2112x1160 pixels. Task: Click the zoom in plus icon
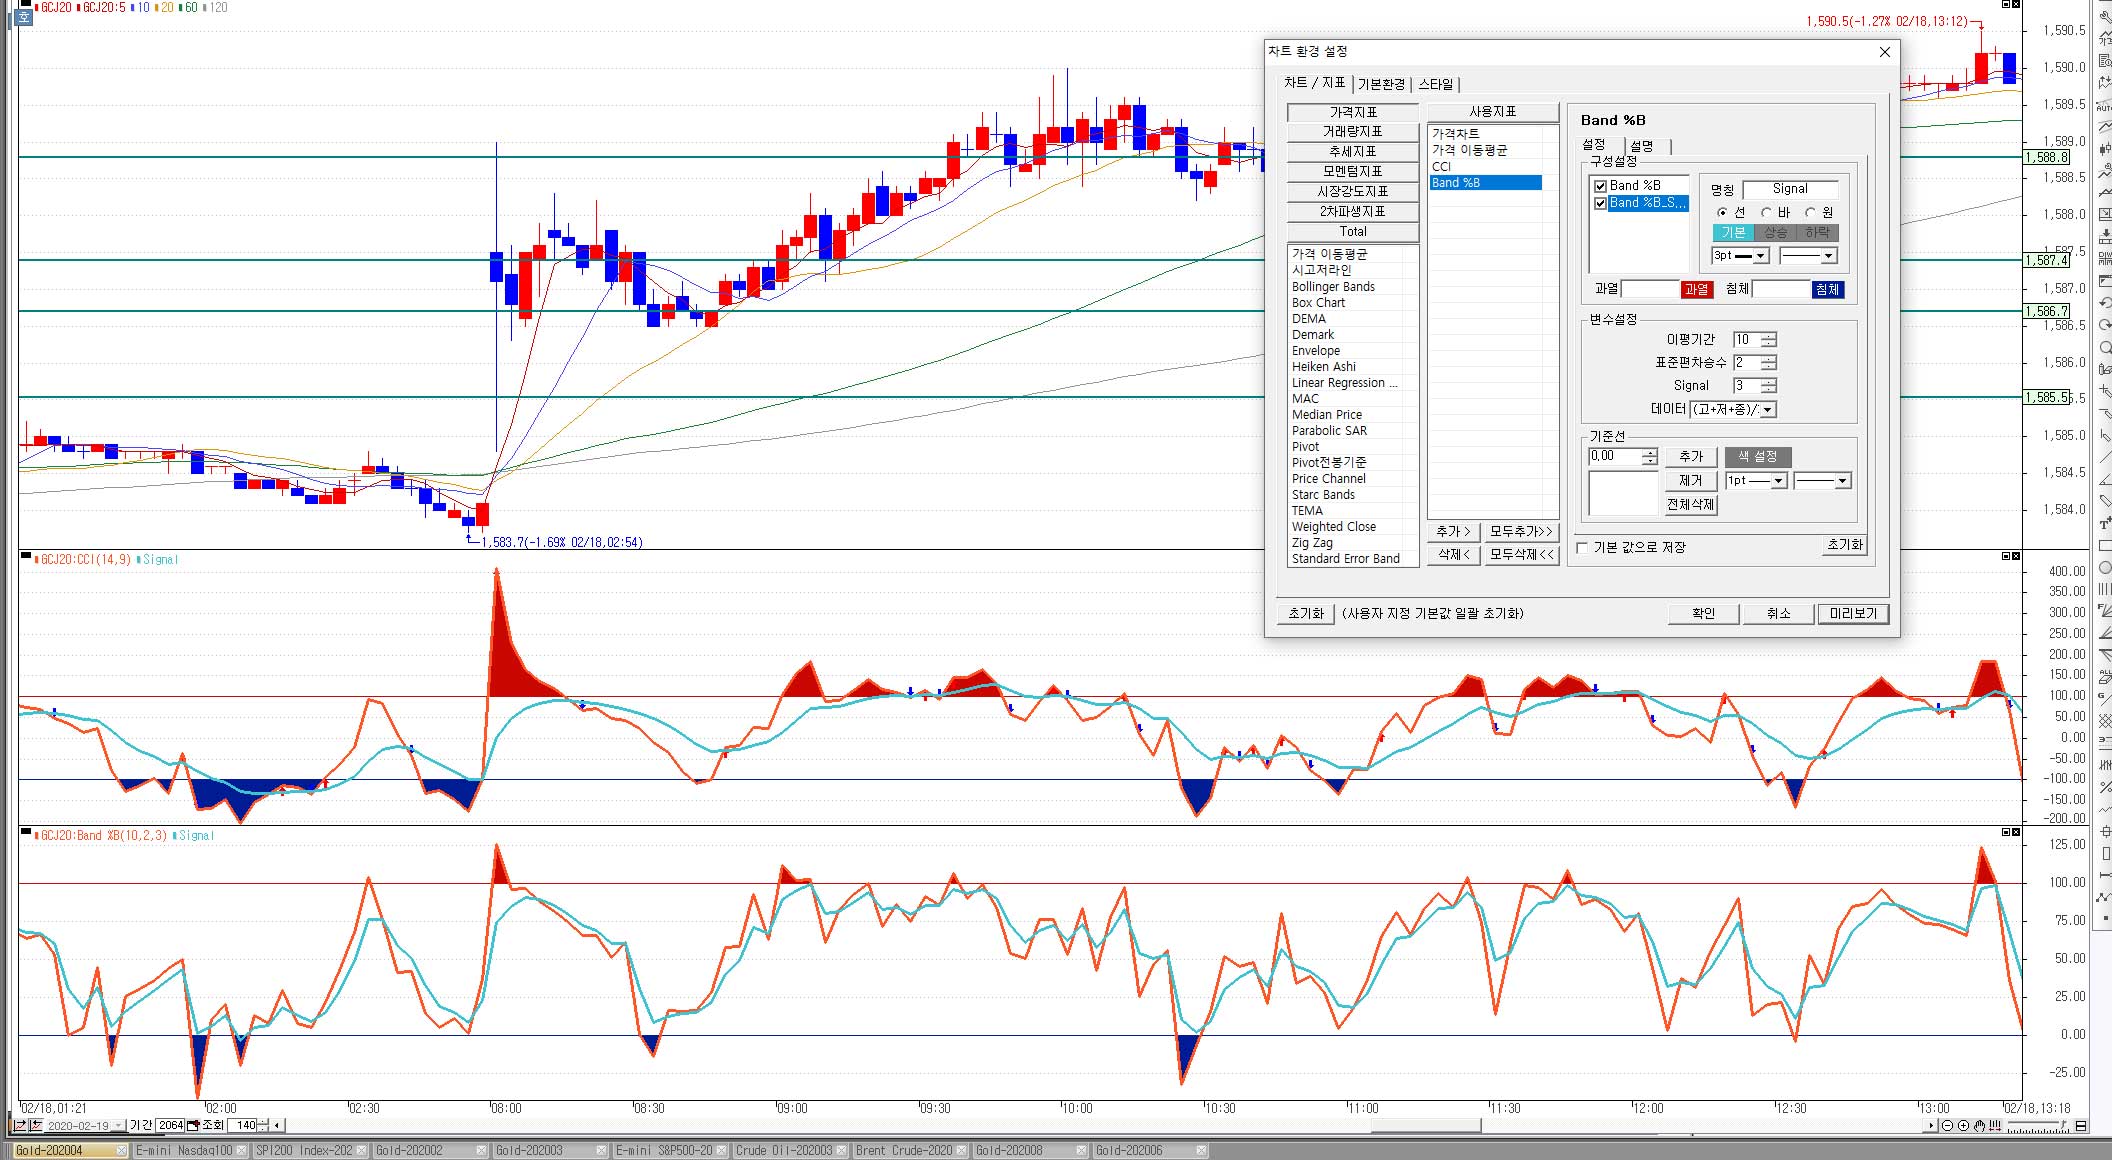1963,1125
